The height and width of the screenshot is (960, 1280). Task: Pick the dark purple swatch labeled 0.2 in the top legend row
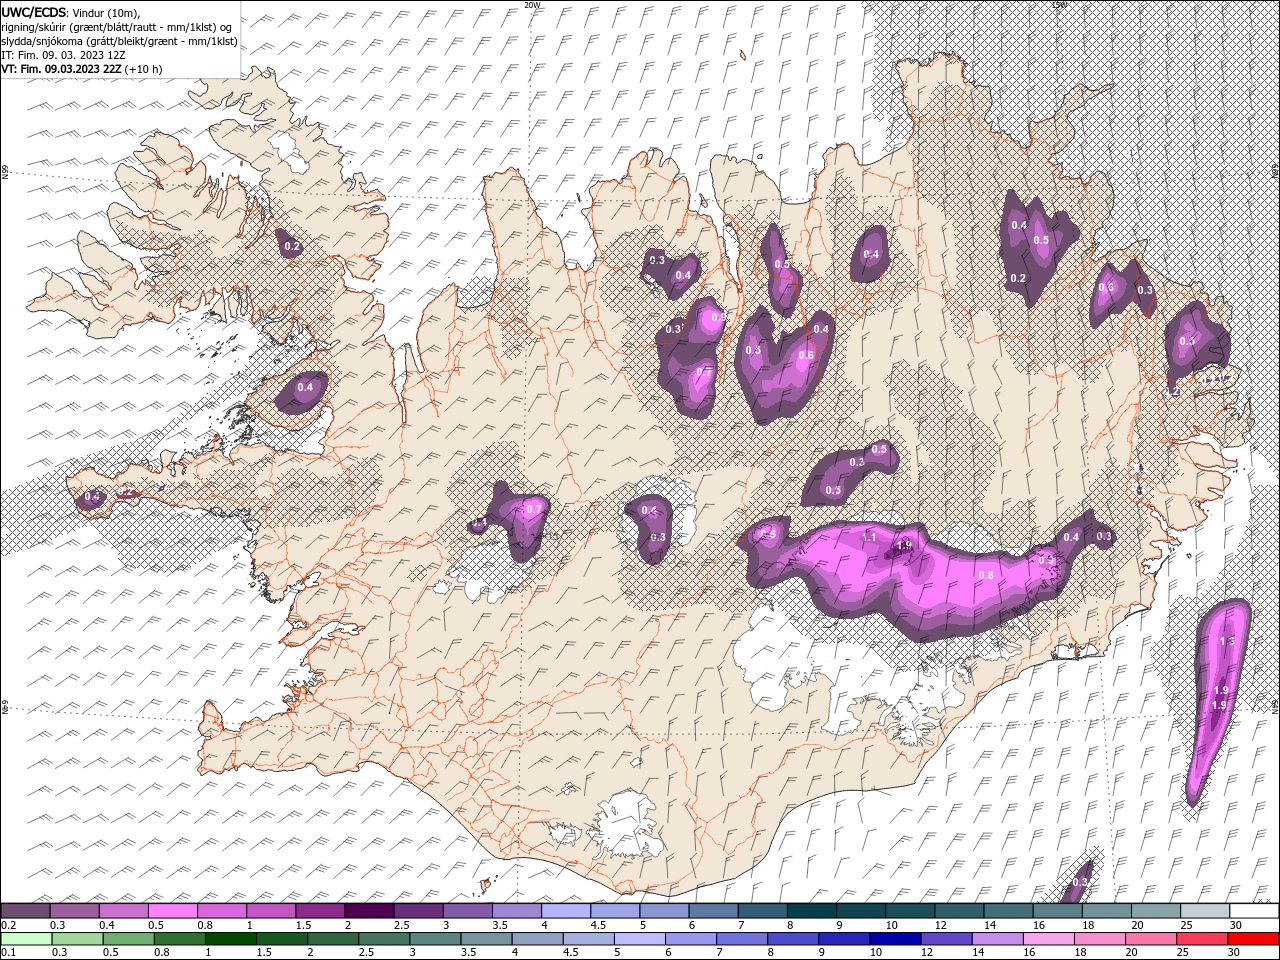[25, 911]
